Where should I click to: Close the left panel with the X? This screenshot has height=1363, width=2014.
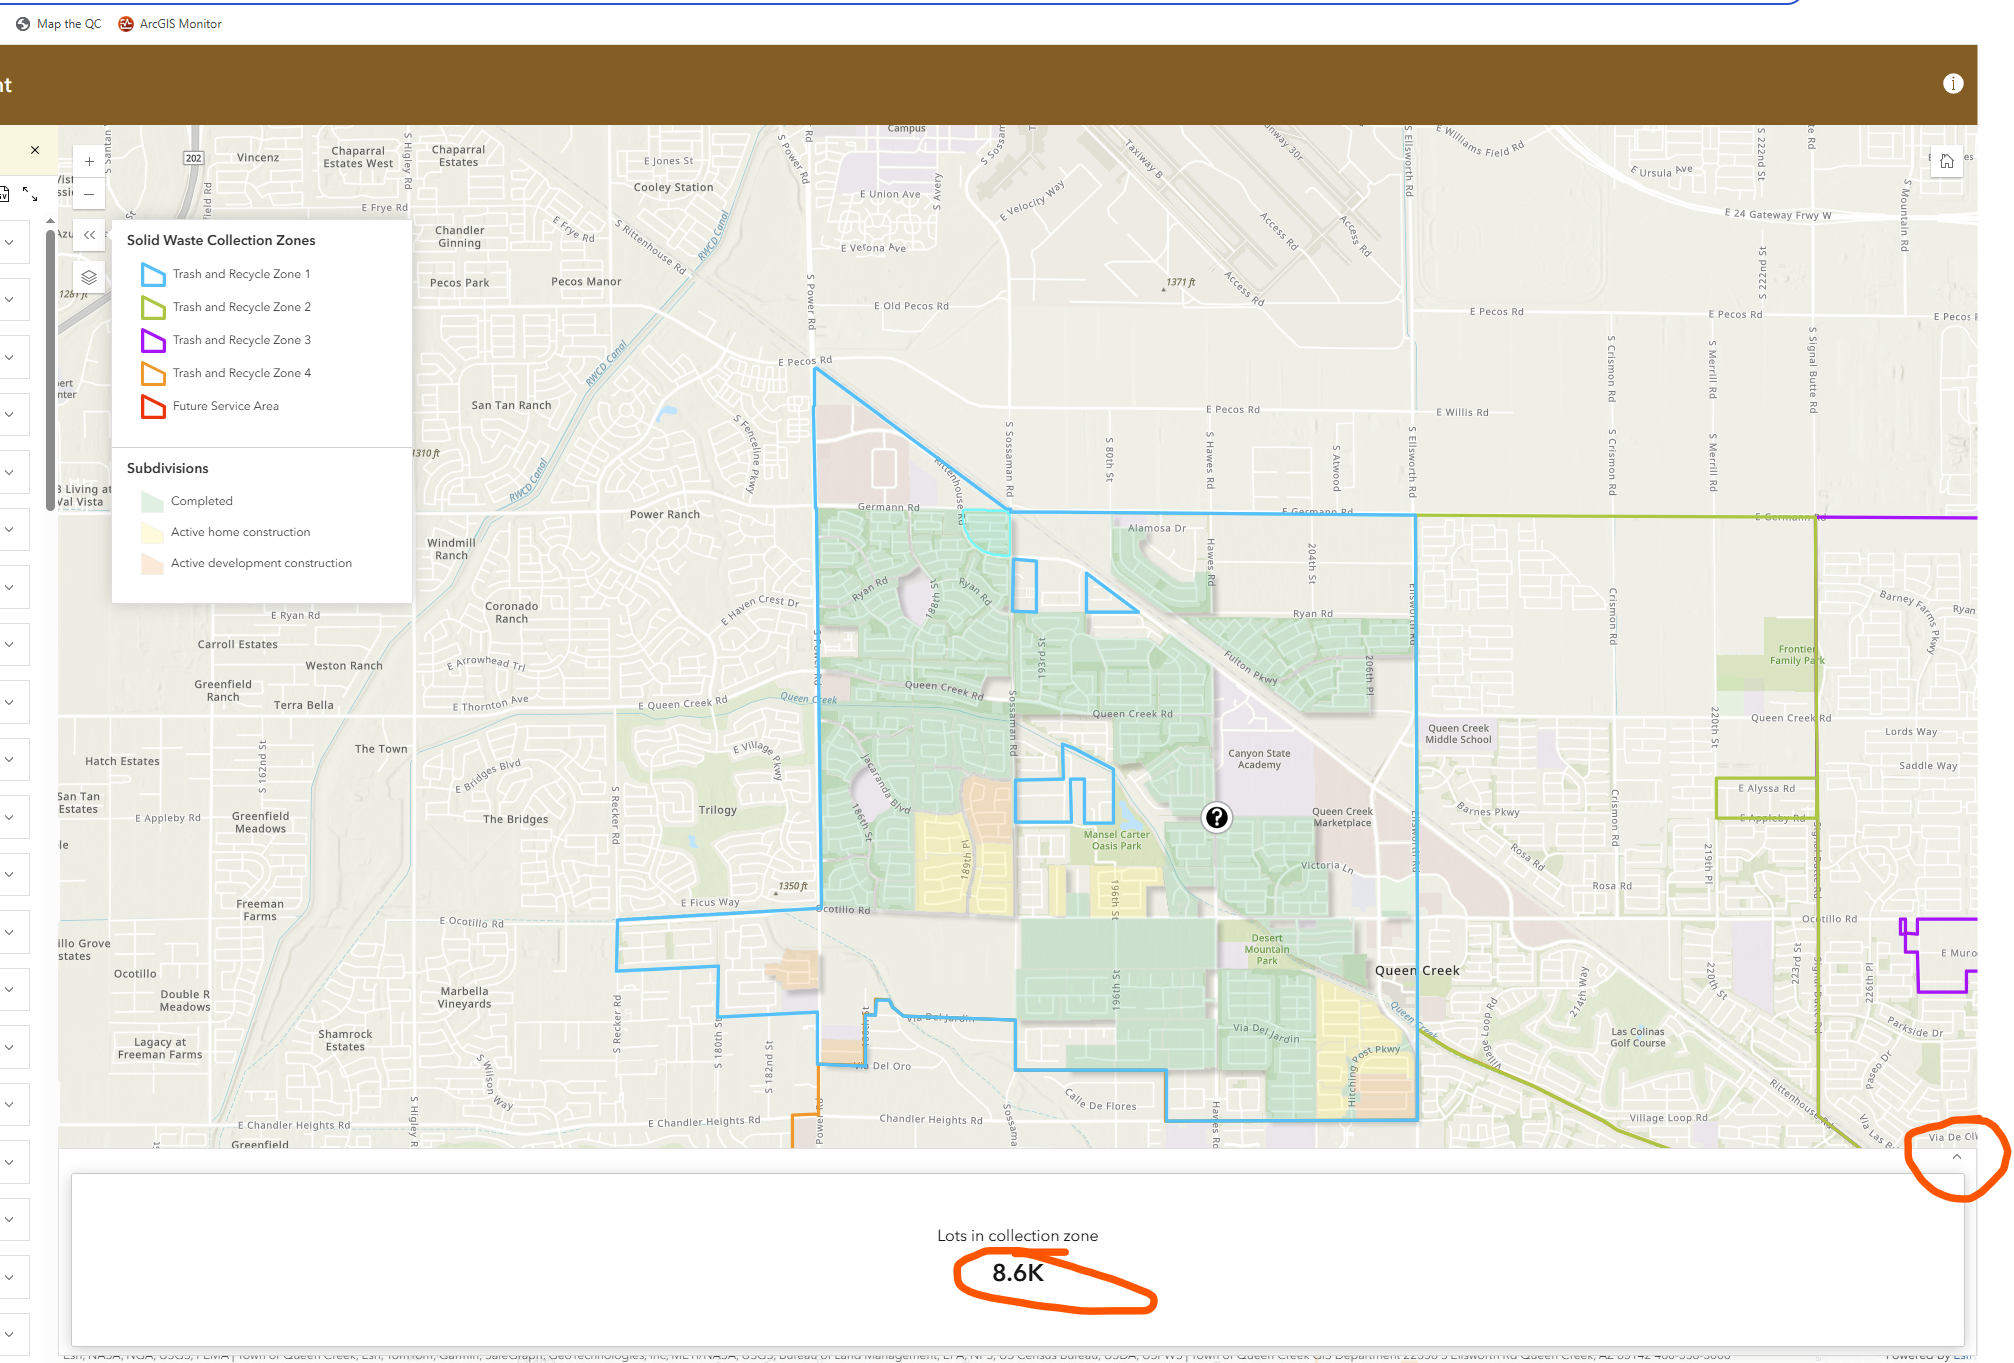tap(35, 150)
